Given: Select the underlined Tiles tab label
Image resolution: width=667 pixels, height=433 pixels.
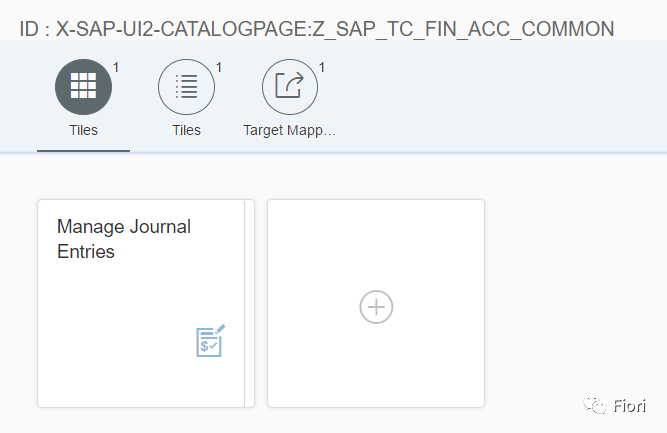Looking at the screenshot, I should 83,130.
